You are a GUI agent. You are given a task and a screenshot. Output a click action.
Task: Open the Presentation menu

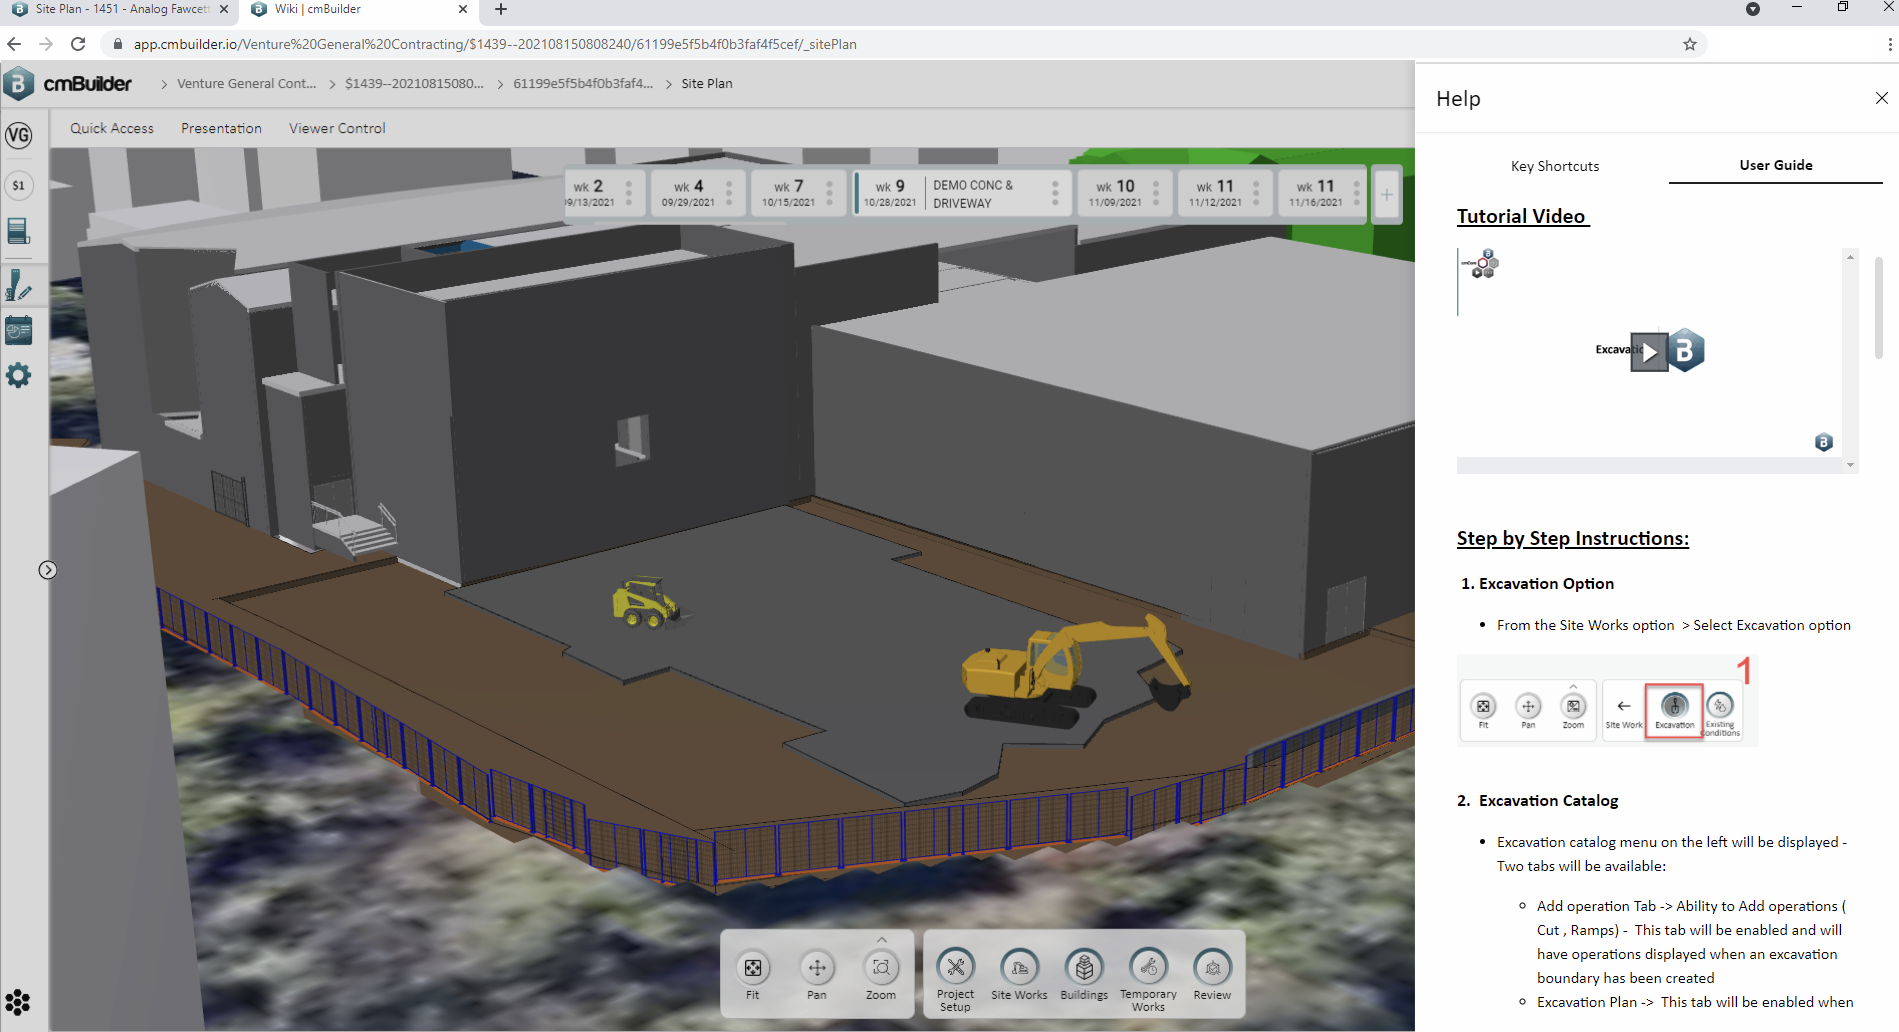pyautogui.click(x=221, y=128)
